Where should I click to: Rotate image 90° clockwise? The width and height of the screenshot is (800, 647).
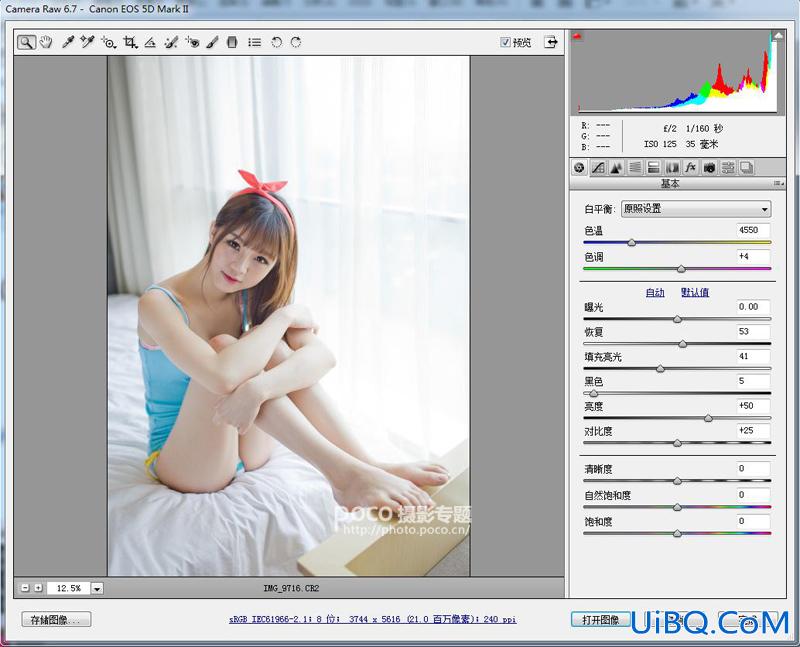pyautogui.click(x=296, y=42)
